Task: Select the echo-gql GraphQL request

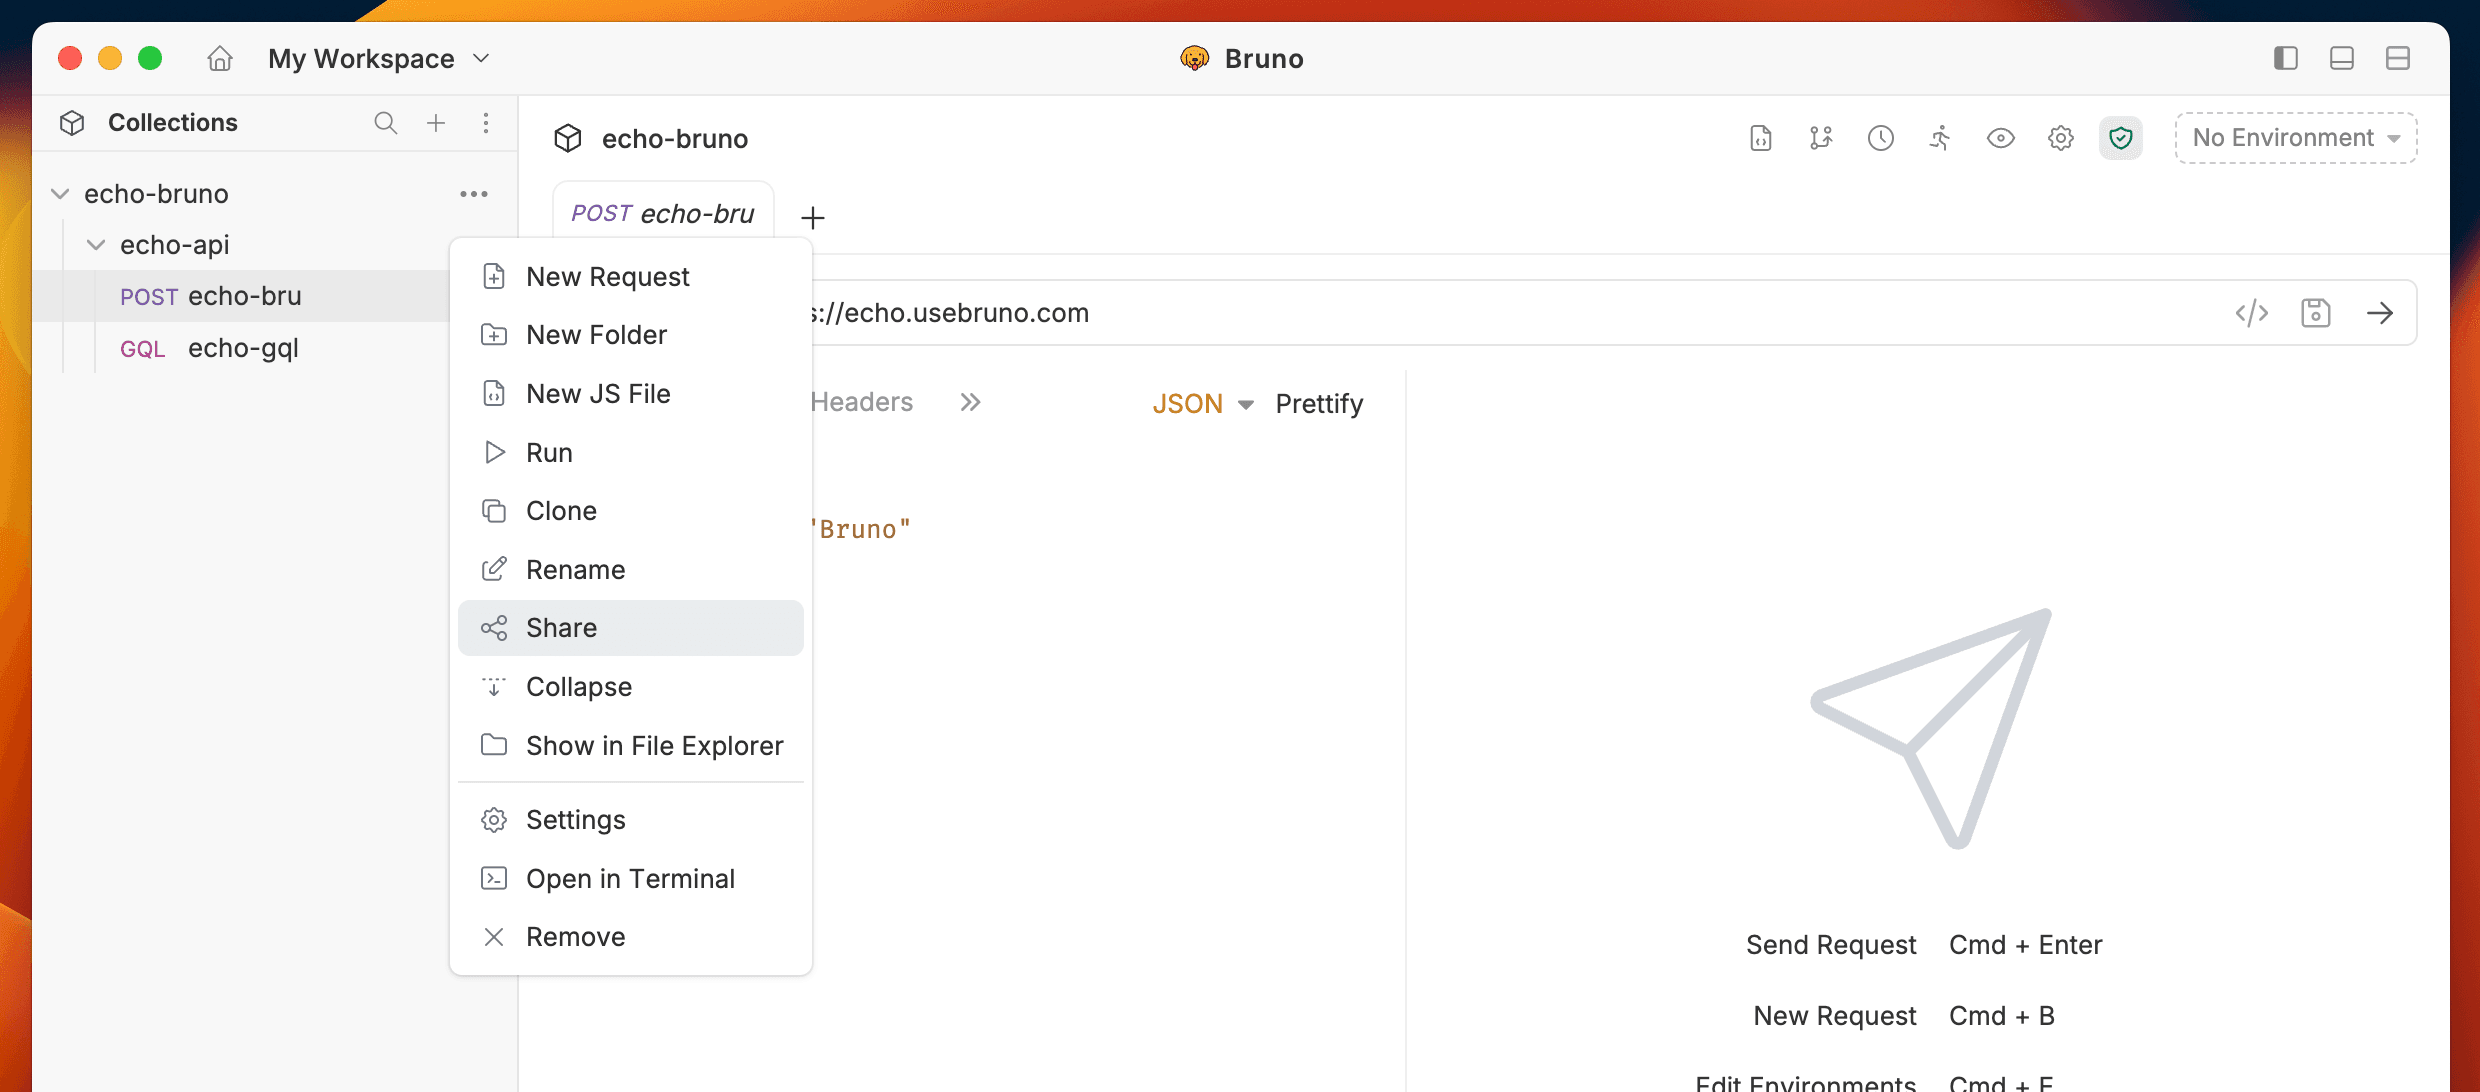Action: coord(243,348)
